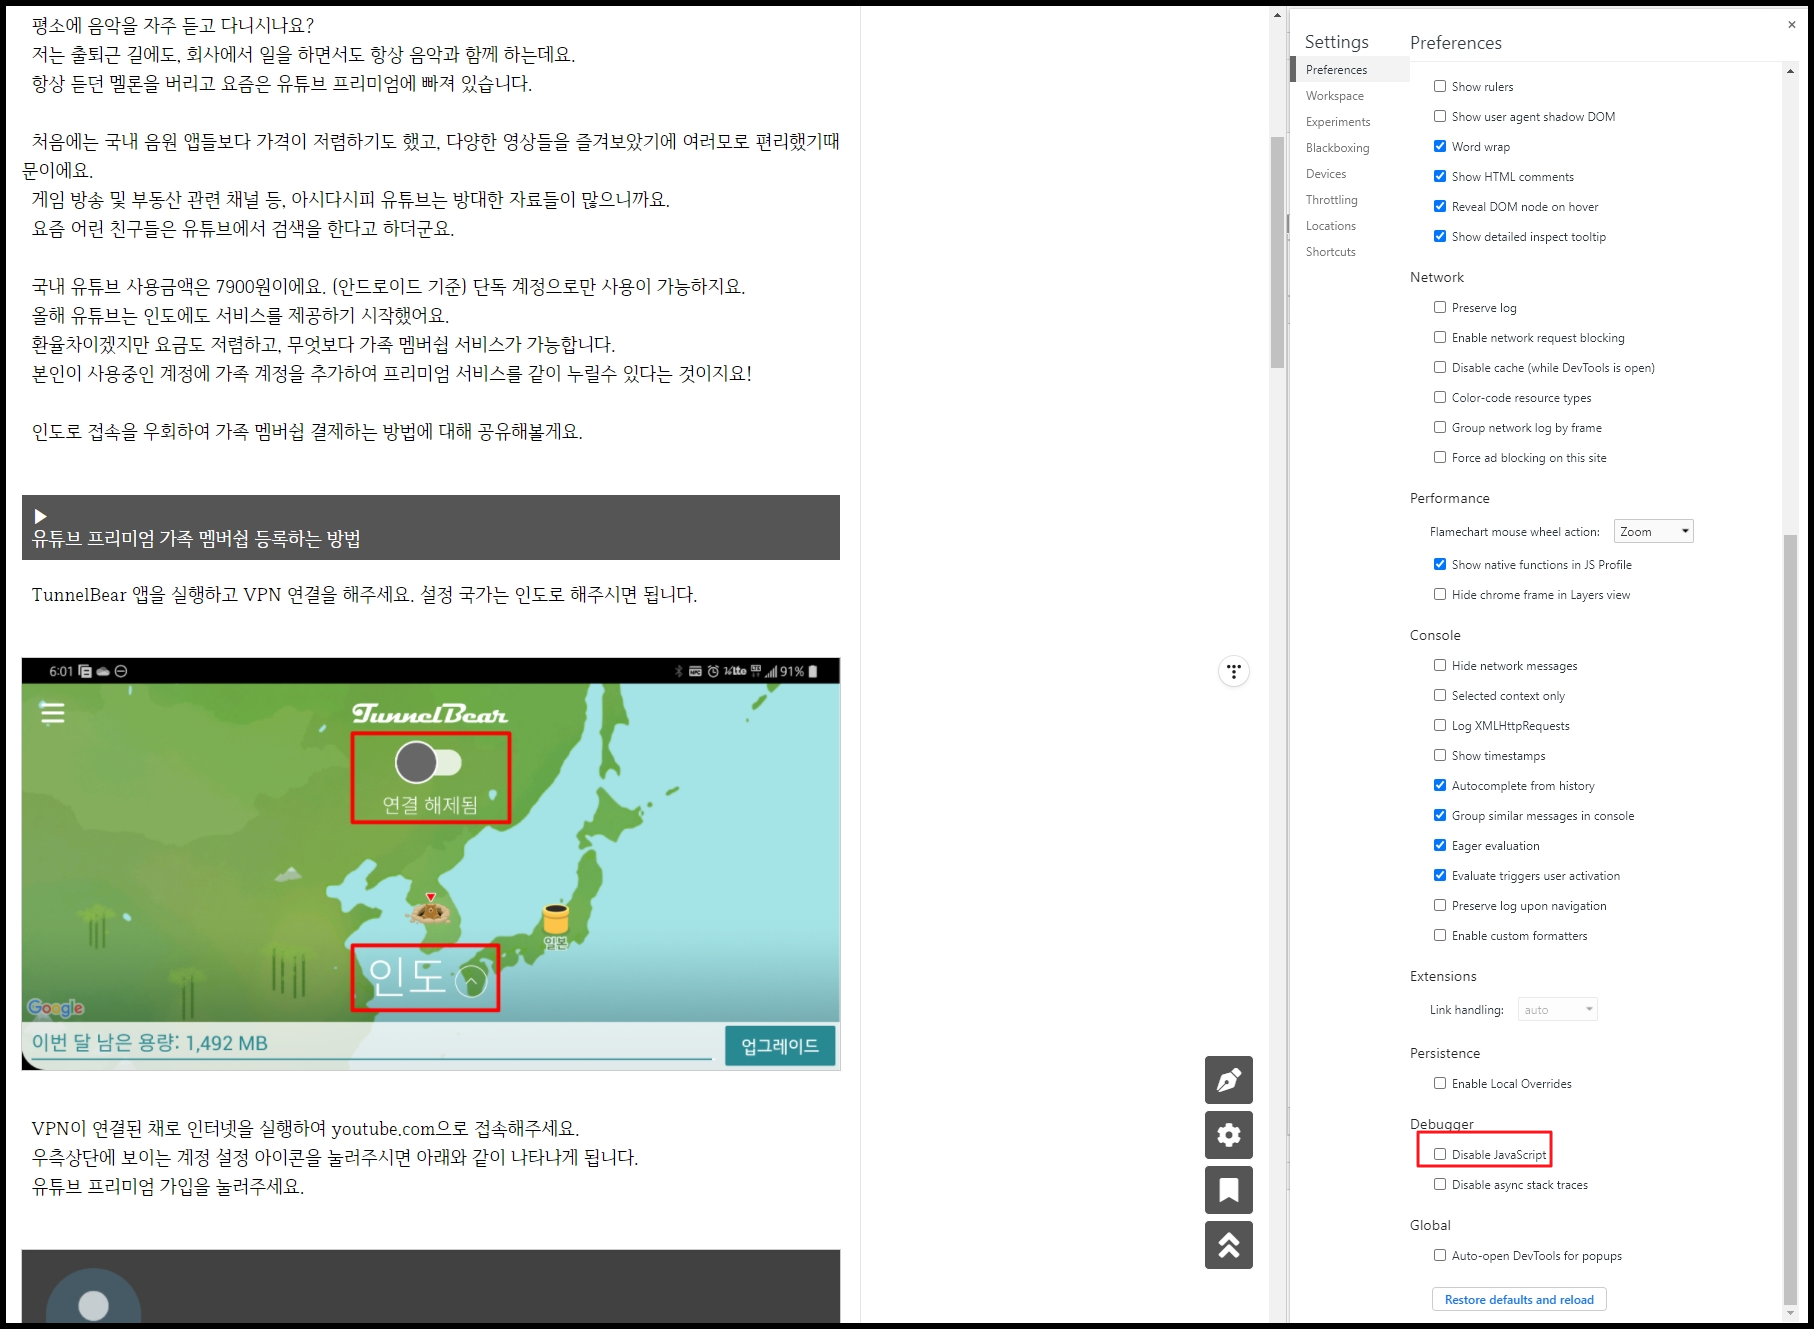Click the 이번 달 남은 용량: 1,492 MB text

150,1043
